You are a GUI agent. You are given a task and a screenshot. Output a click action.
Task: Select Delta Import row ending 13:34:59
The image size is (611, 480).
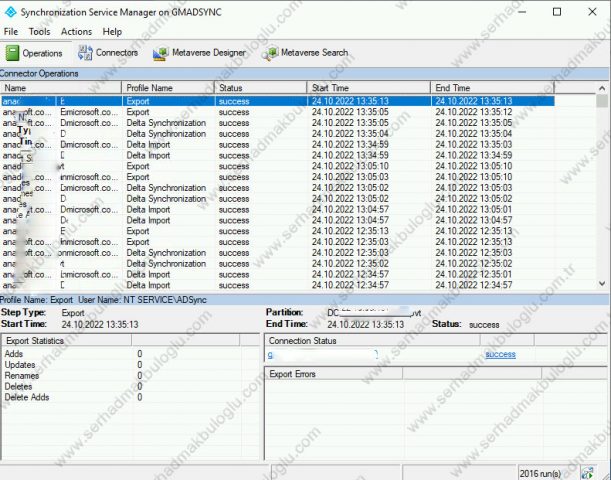click(277, 155)
